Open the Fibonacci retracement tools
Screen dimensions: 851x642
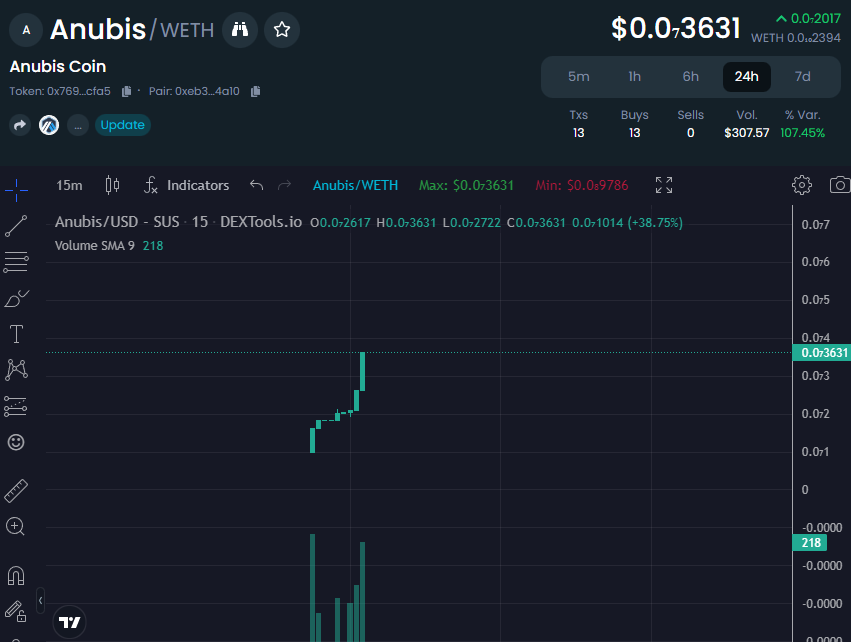[16, 262]
